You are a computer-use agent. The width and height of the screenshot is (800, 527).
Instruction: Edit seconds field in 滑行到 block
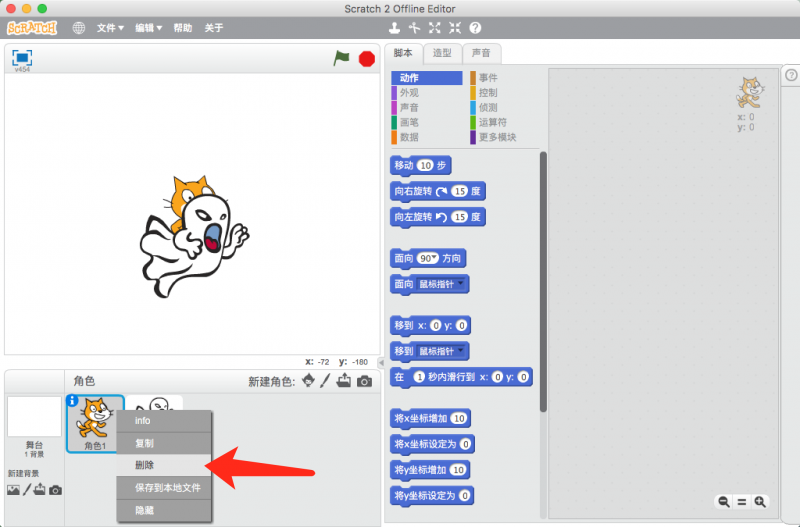coord(419,377)
